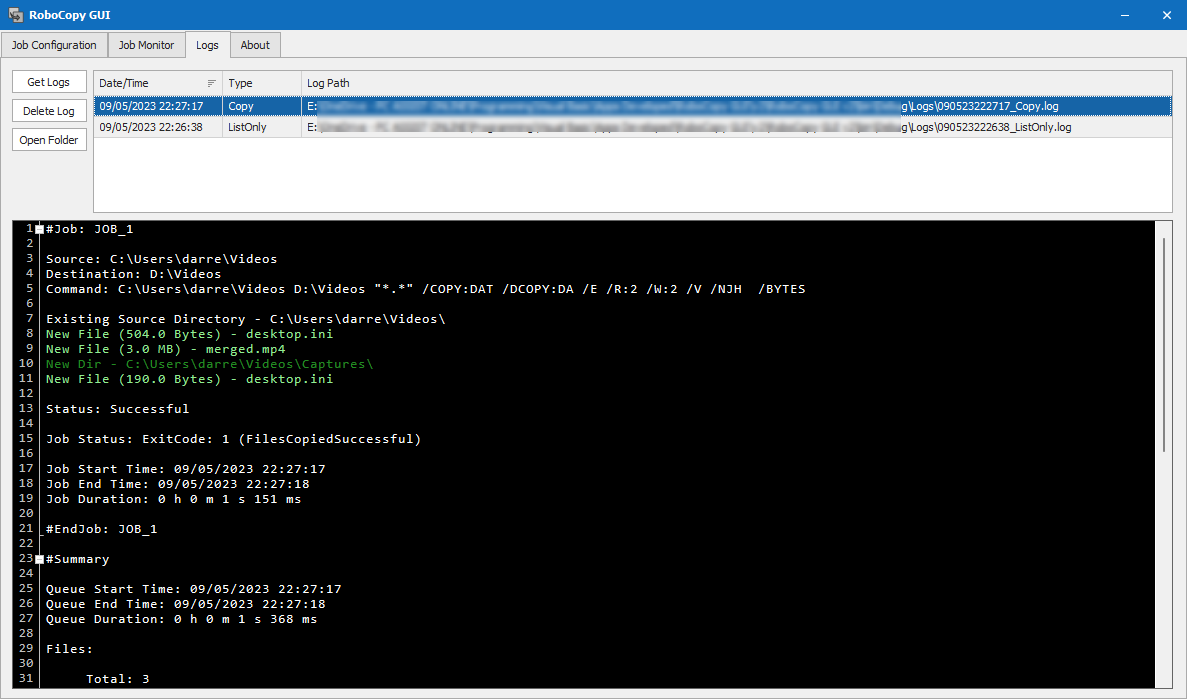Switch to the Job Configuration tab
Viewport: 1187px width, 699px height.
point(54,45)
